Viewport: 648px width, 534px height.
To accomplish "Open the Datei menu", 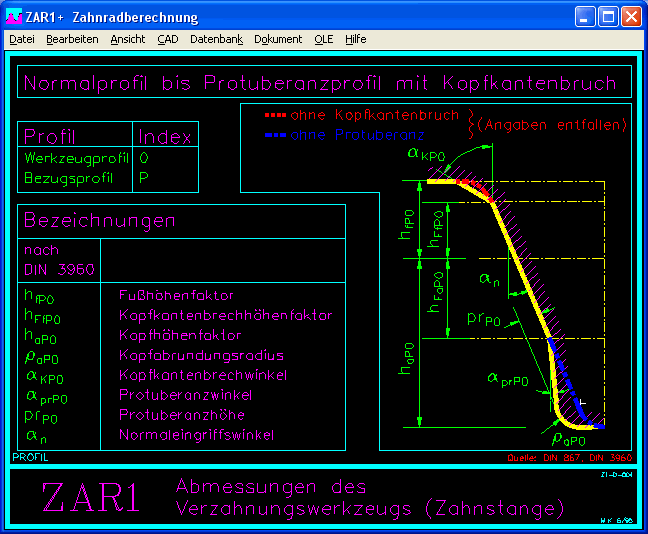I will point(21,39).
